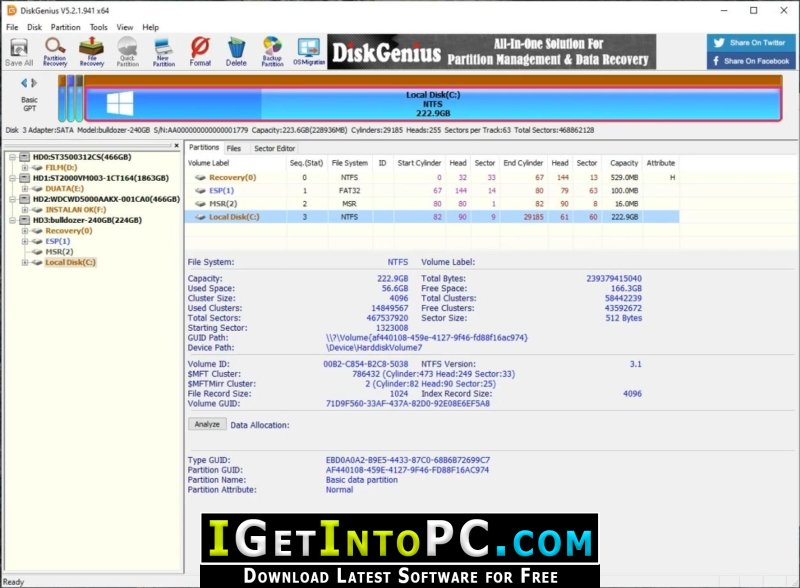Expand the Local Disk(C:) tree node
The image size is (800, 588).
coord(24,262)
